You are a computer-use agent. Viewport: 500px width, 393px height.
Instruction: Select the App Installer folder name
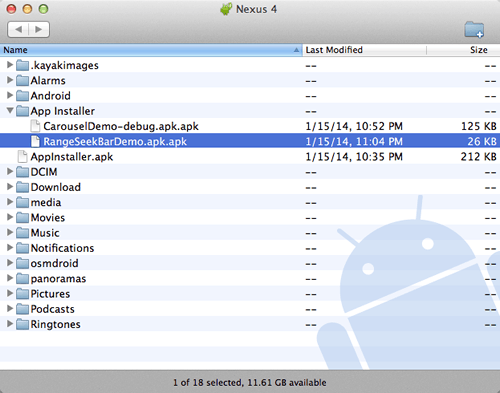(63, 111)
